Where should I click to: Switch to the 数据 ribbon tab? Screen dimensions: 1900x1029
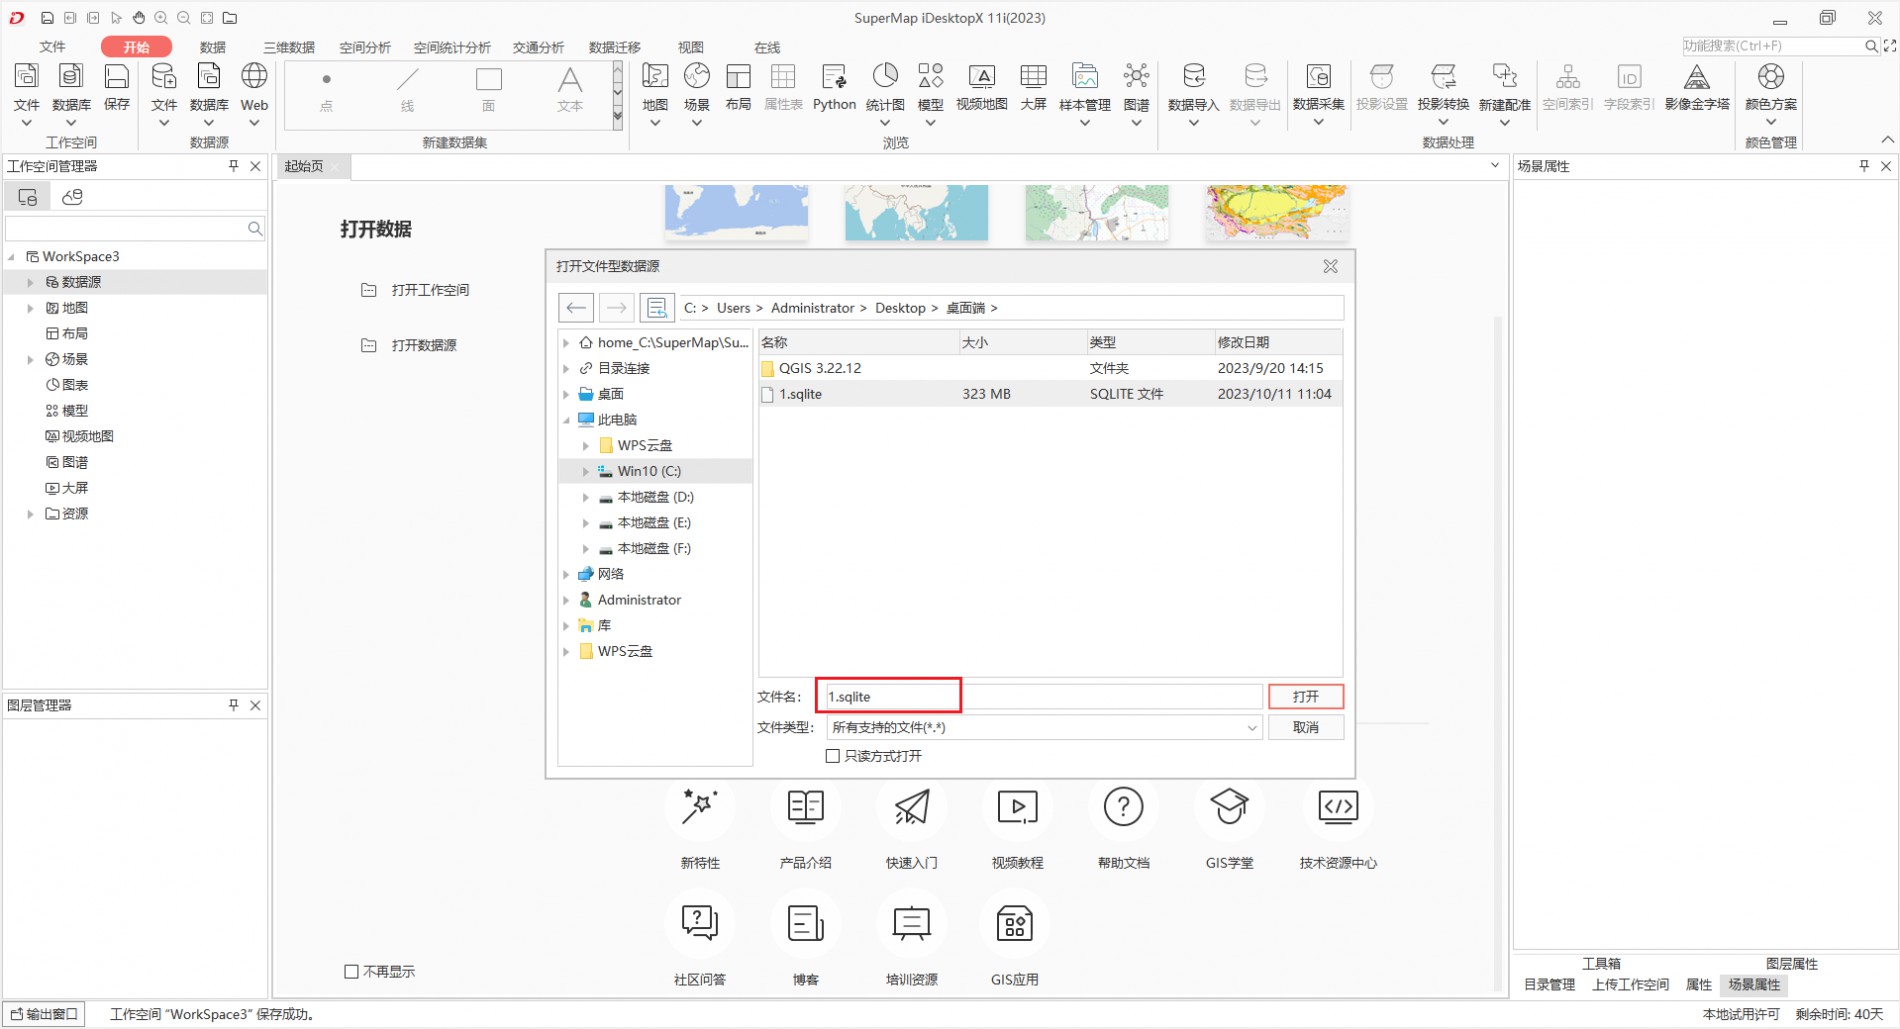click(x=212, y=47)
